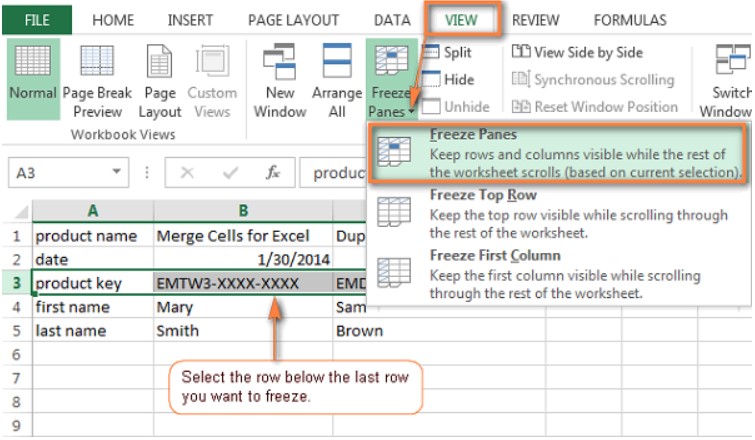Image resolution: width=755 pixels, height=440 pixels.
Task: Switch to the HOME tab
Action: (113, 20)
